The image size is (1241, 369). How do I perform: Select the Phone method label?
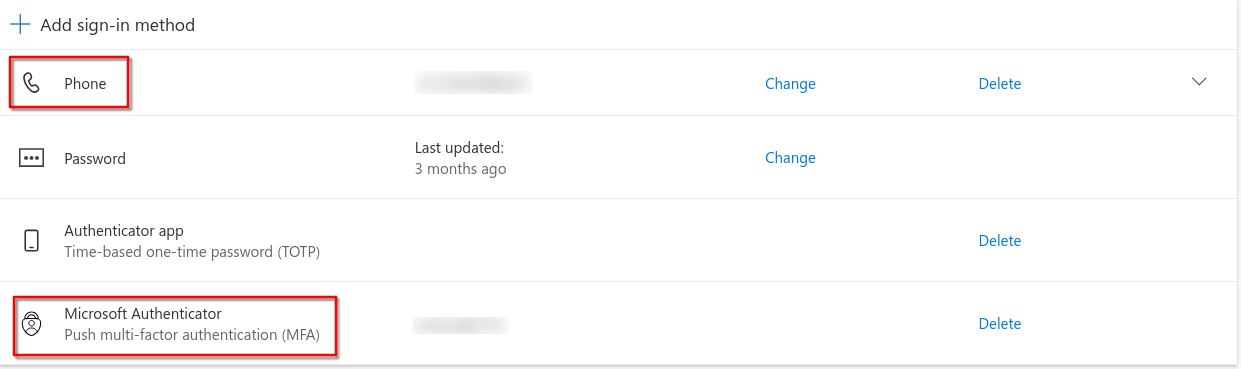85,84
